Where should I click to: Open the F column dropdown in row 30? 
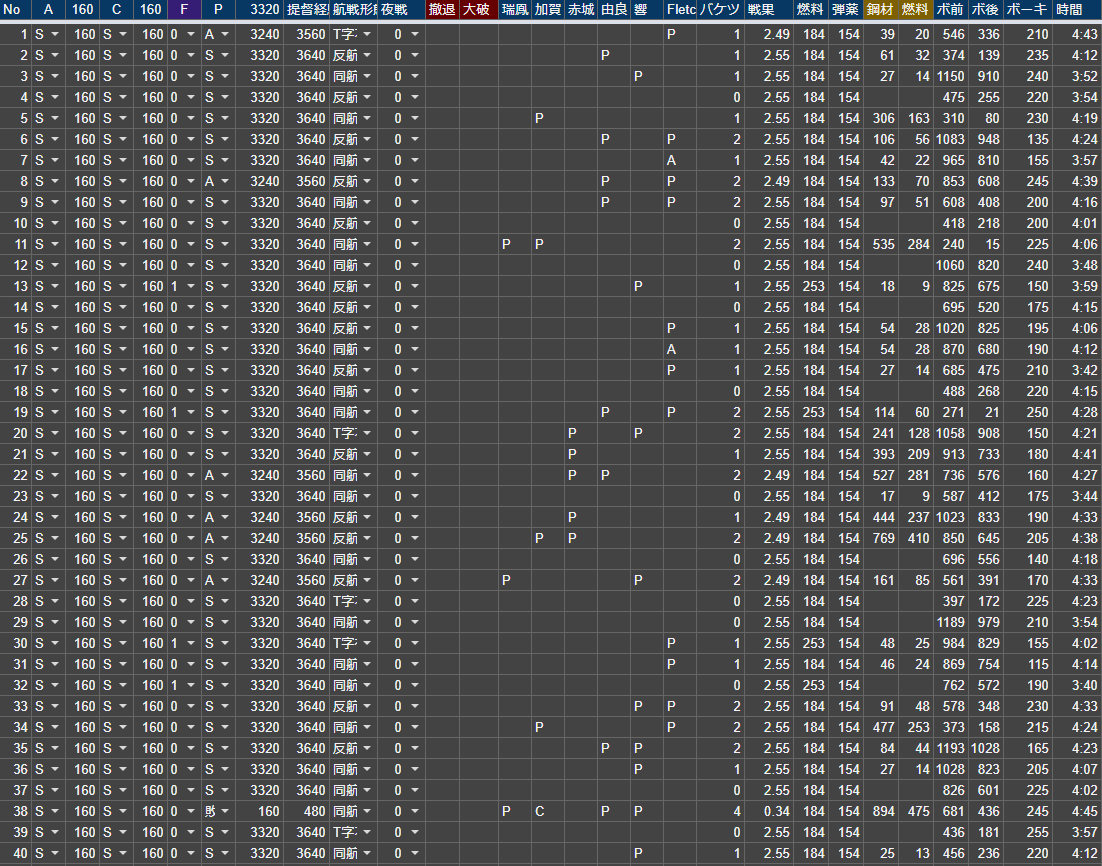[x=191, y=644]
